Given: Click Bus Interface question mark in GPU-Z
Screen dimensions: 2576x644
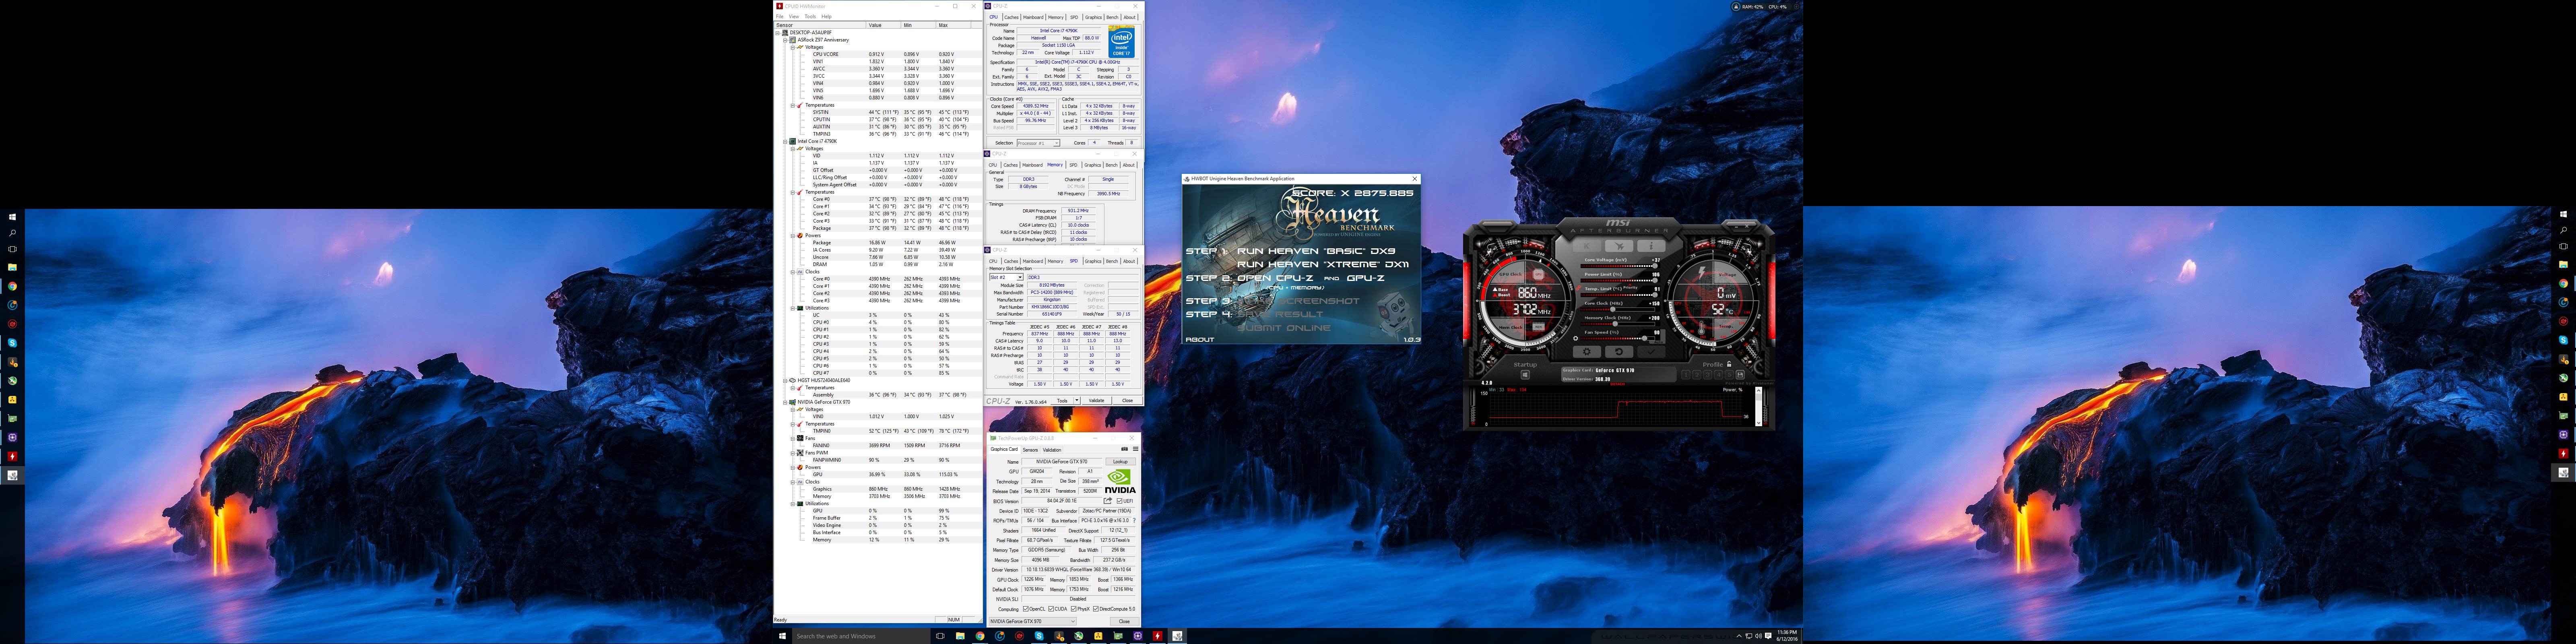Looking at the screenshot, I should pos(1134,521).
